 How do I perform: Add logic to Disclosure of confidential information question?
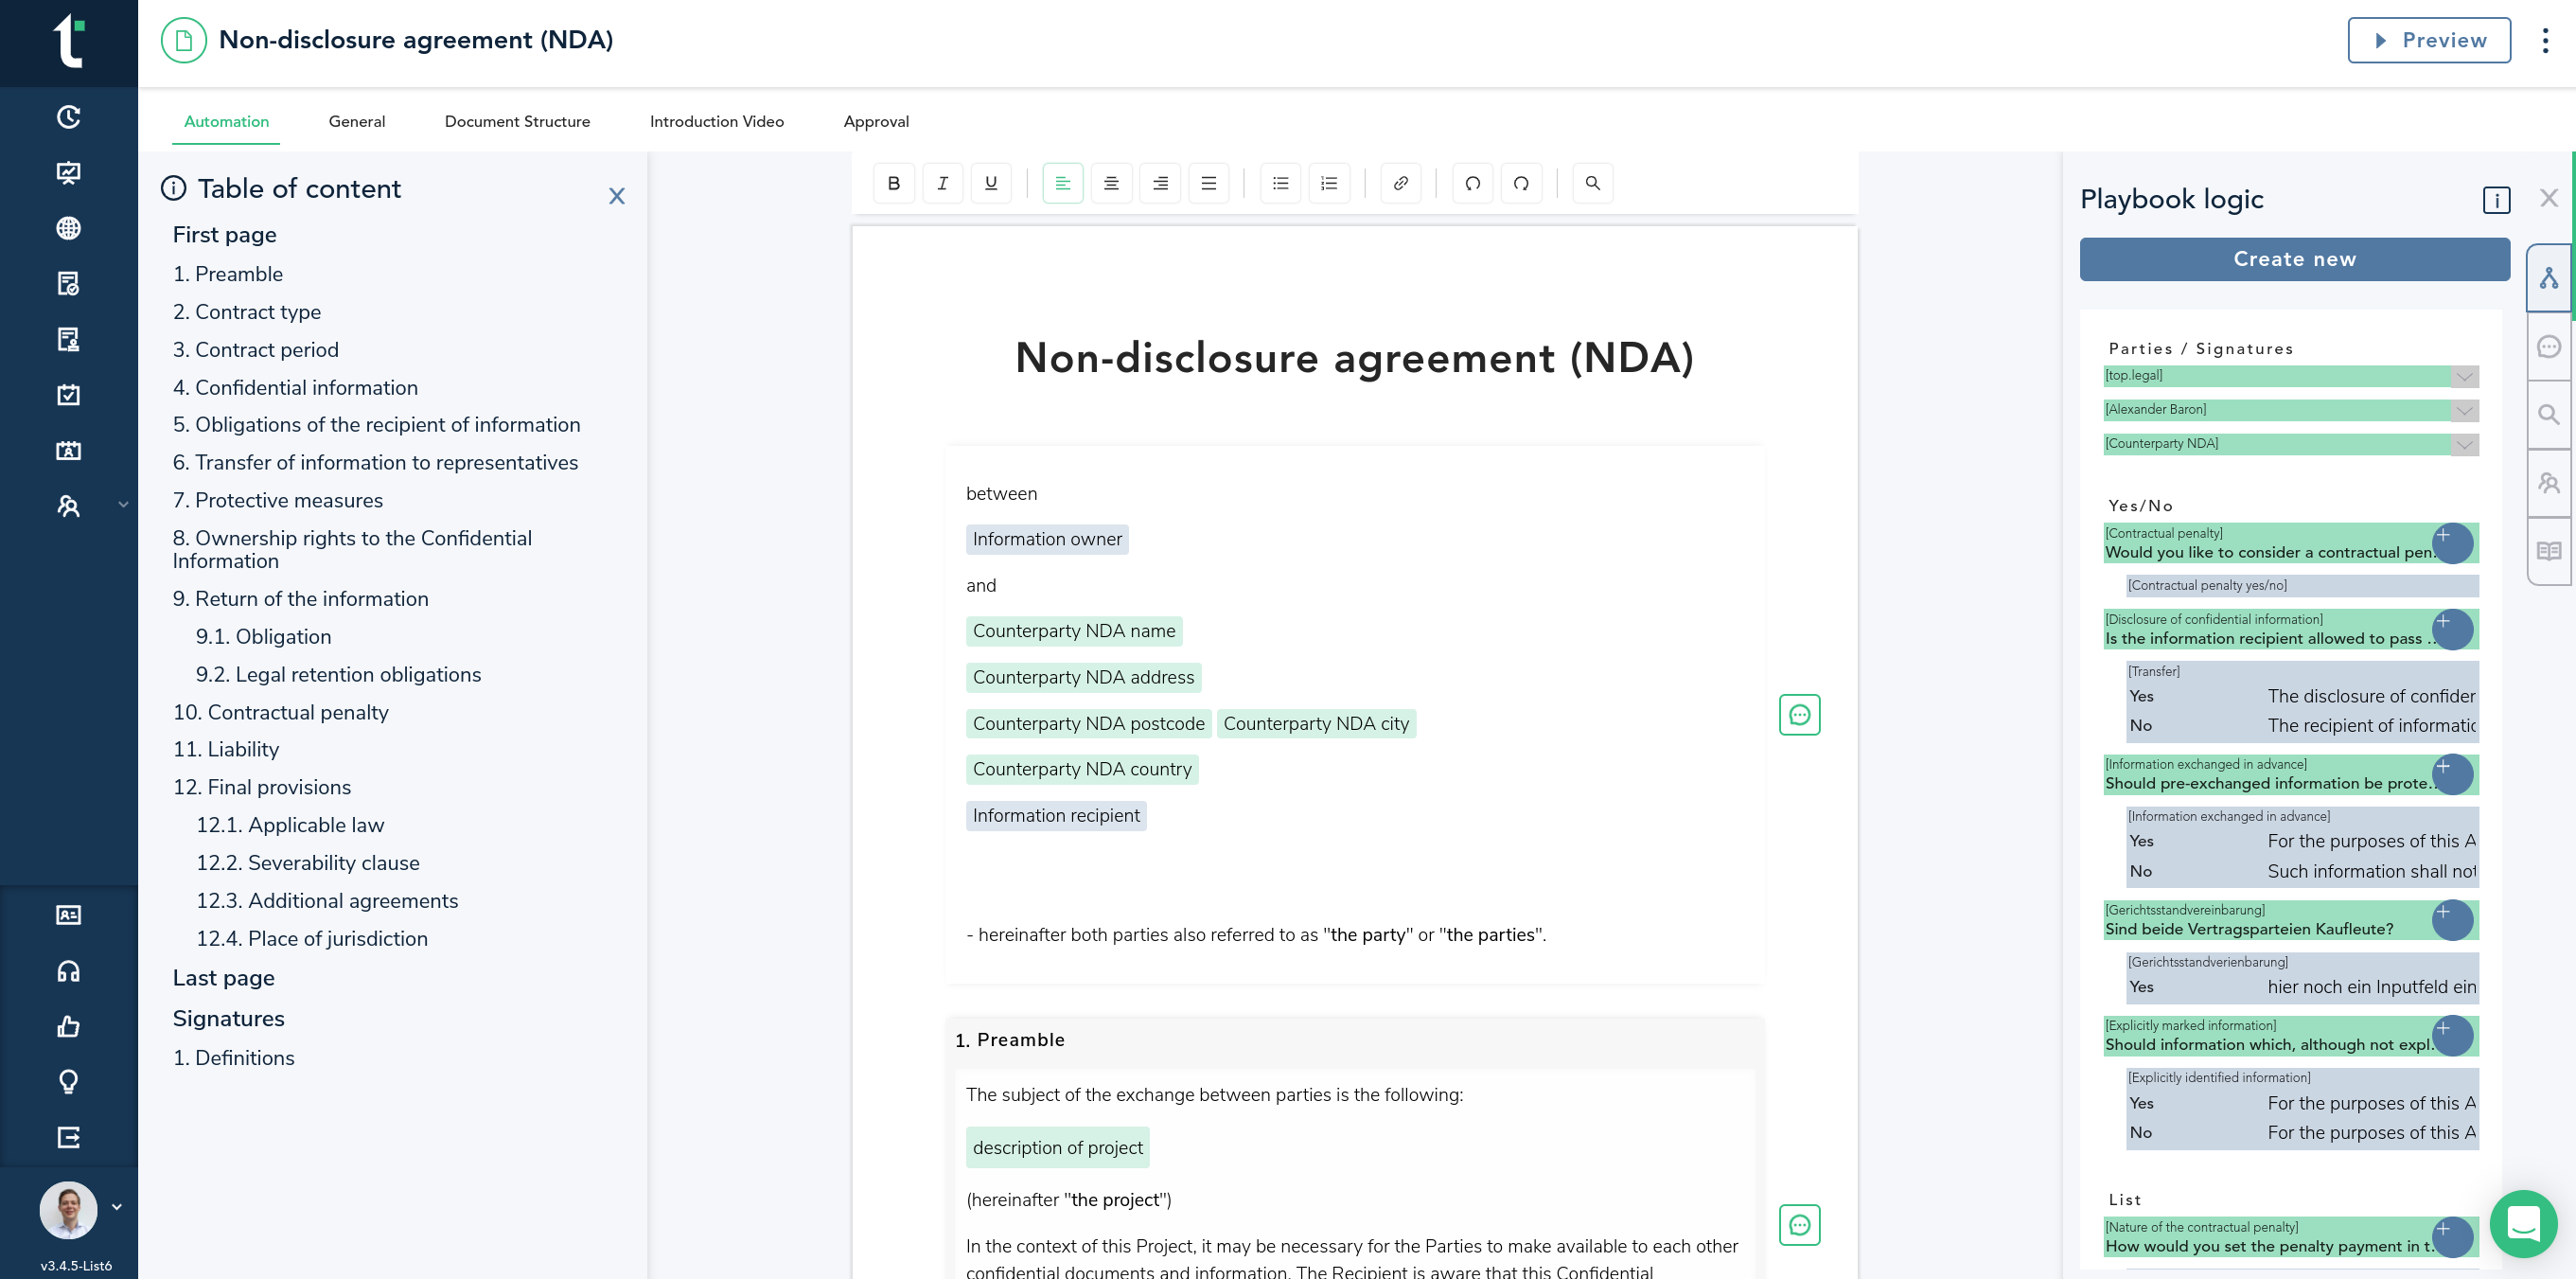click(x=2452, y=629)
